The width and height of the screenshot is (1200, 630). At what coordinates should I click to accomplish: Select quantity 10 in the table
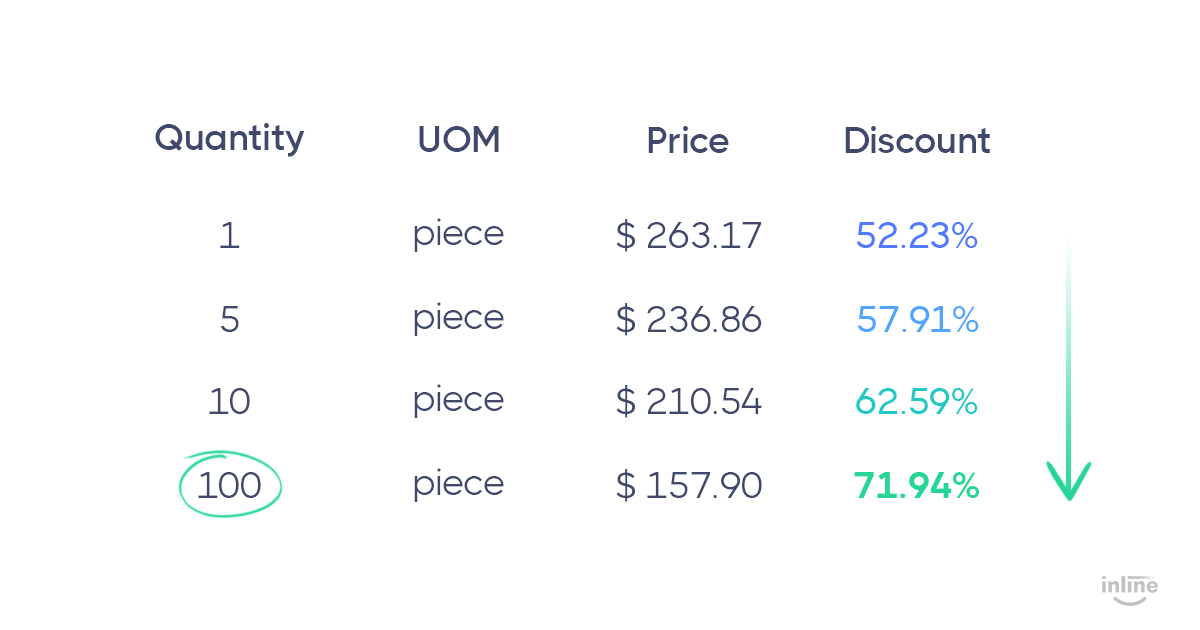tap(230, 402)
